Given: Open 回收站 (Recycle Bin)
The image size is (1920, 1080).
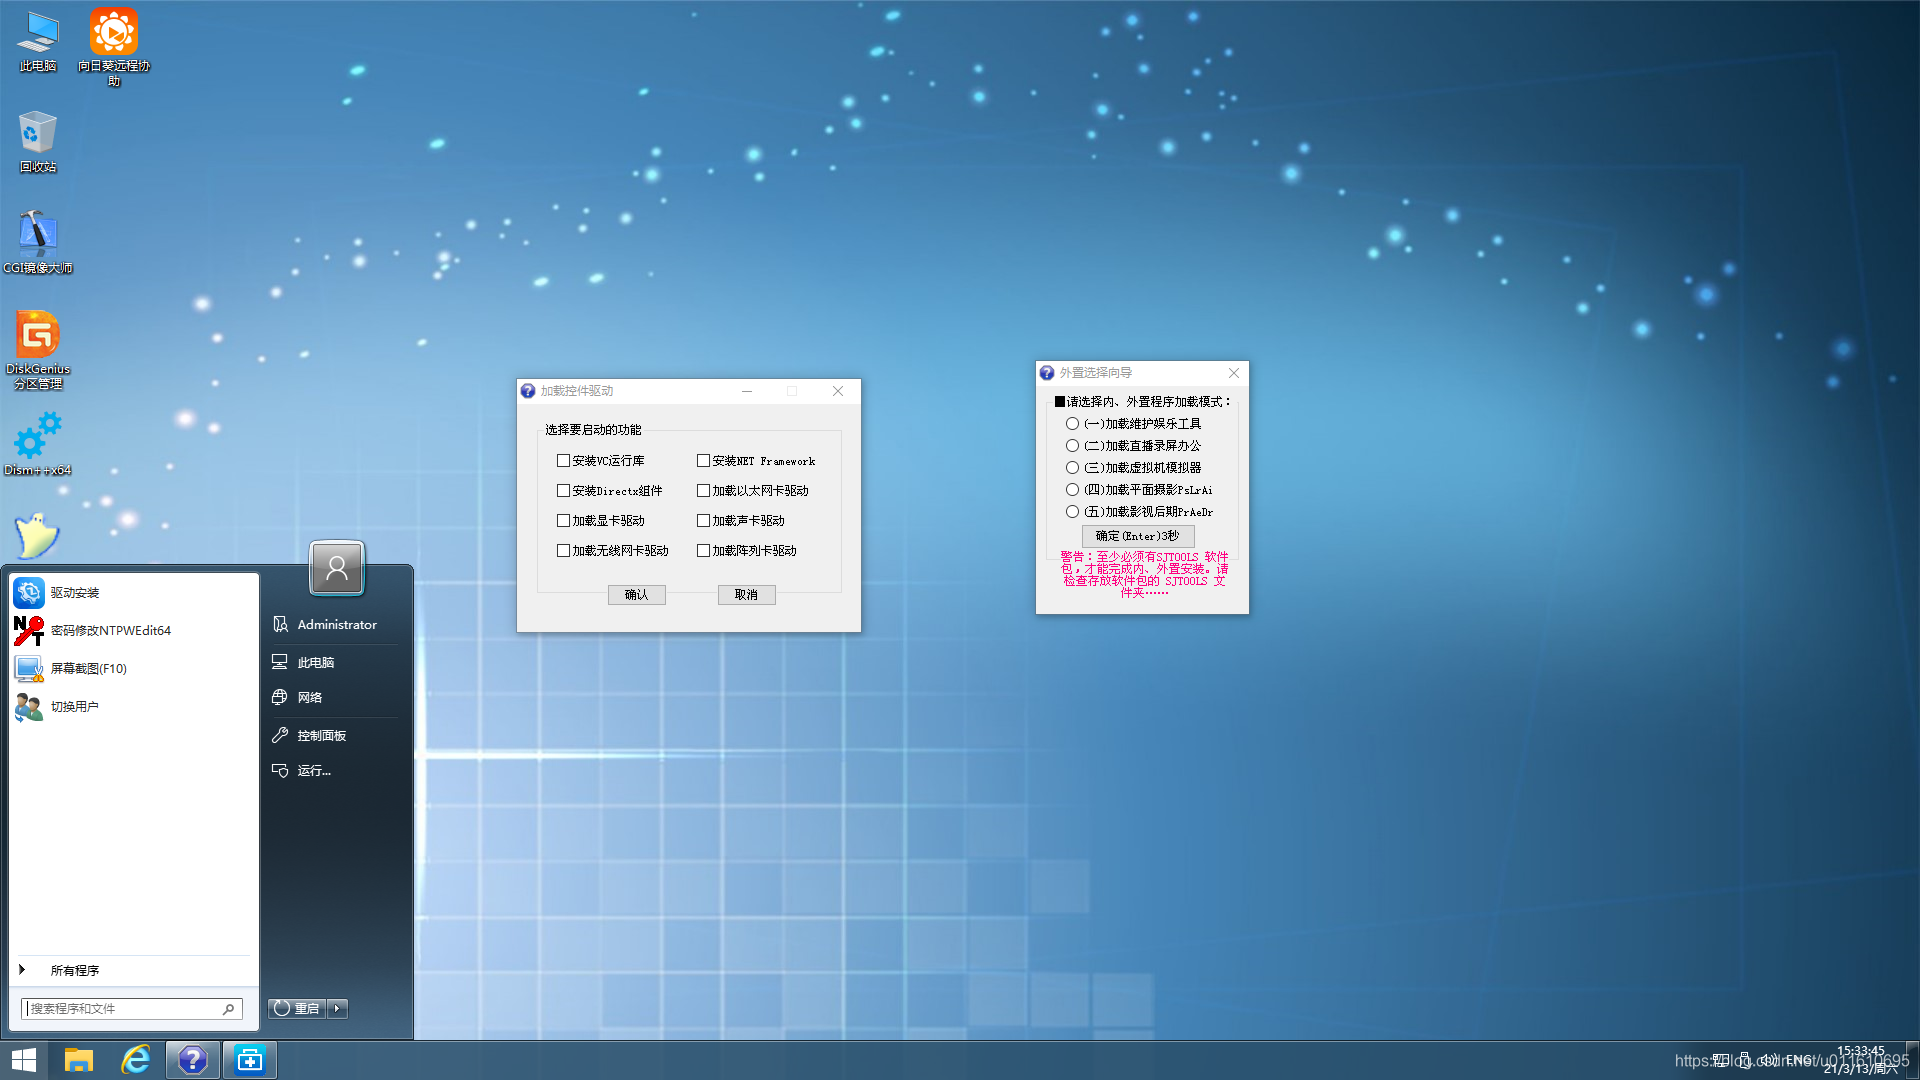Looking at the screenshot, I should 37,135.
